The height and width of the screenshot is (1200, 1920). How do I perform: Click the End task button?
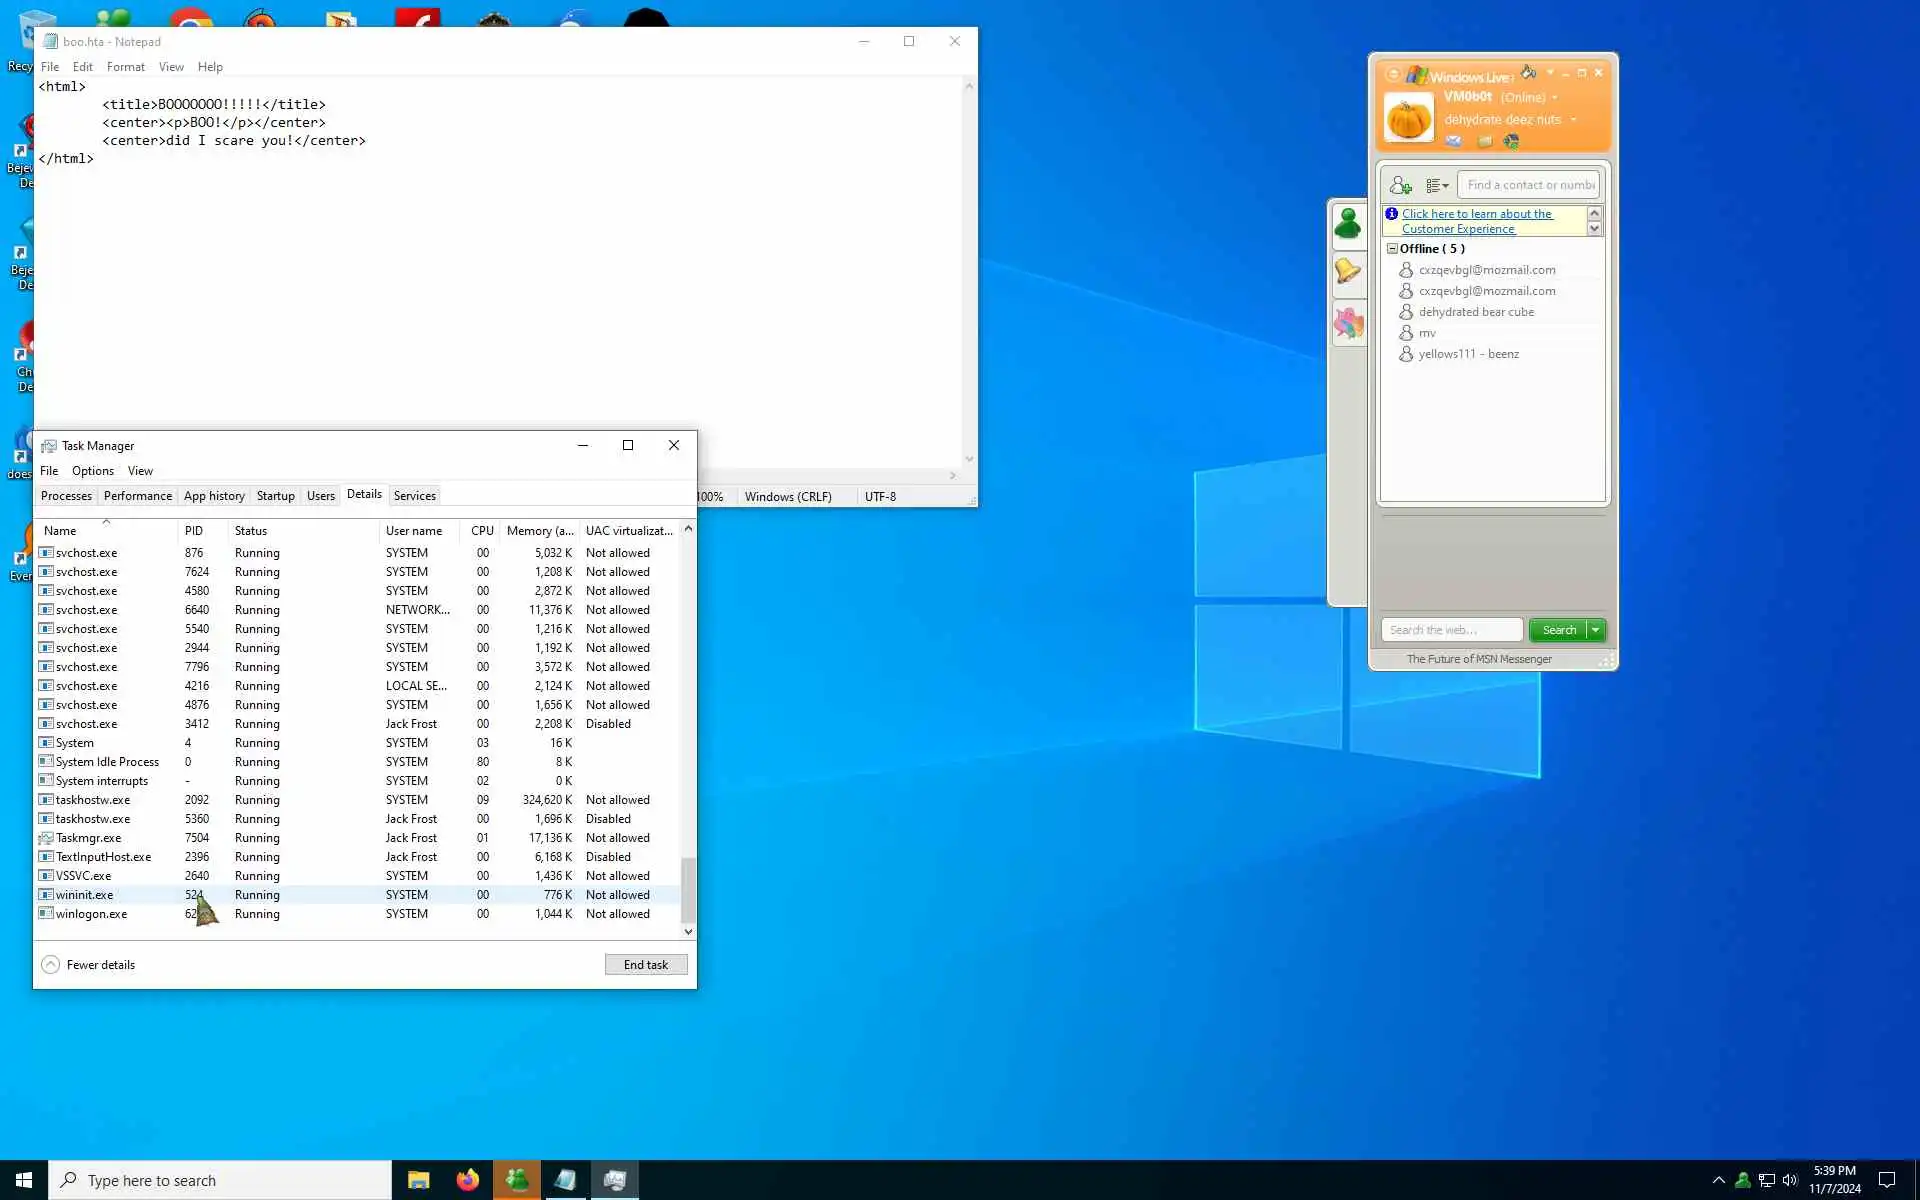pos(645,965)
